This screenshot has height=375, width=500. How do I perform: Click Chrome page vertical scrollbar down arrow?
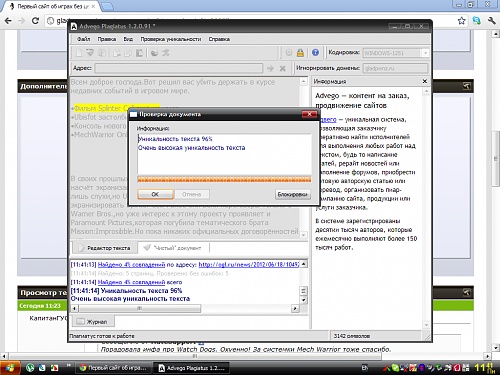pyautogui.click(x=496, y=348)
